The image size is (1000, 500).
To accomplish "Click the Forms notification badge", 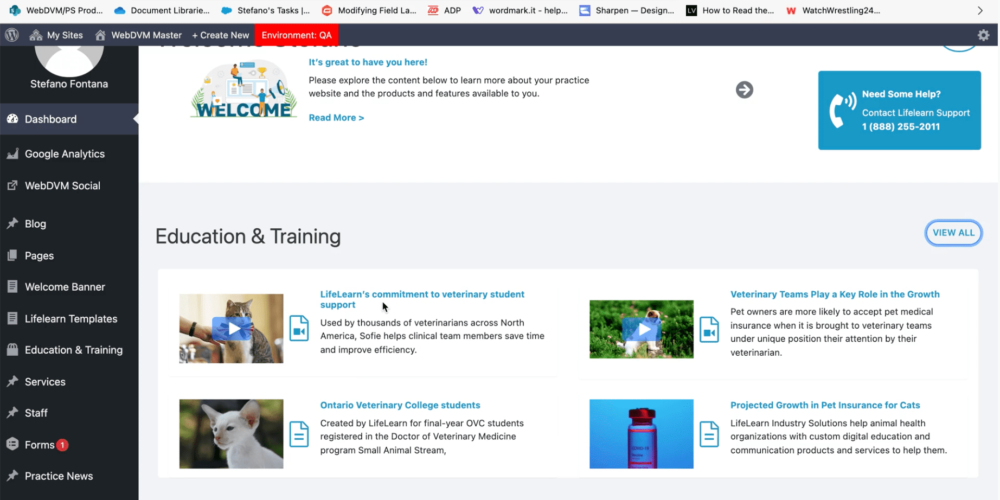I will point(62,445).
